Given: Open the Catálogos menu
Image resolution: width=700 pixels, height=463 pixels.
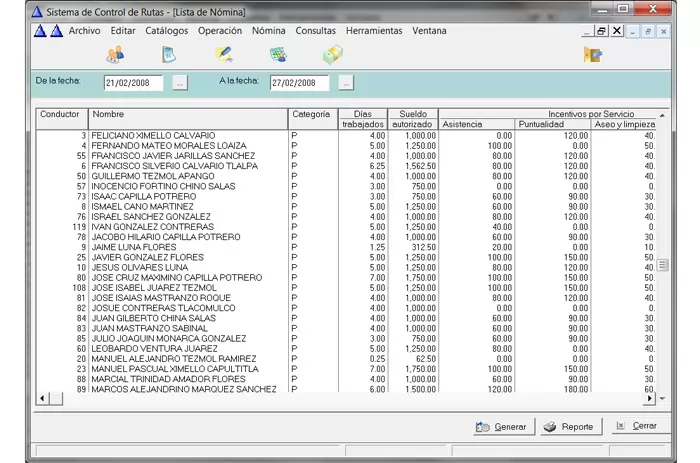Looking at the screenshot, I should pyautogui.click(x=166, y=31).
